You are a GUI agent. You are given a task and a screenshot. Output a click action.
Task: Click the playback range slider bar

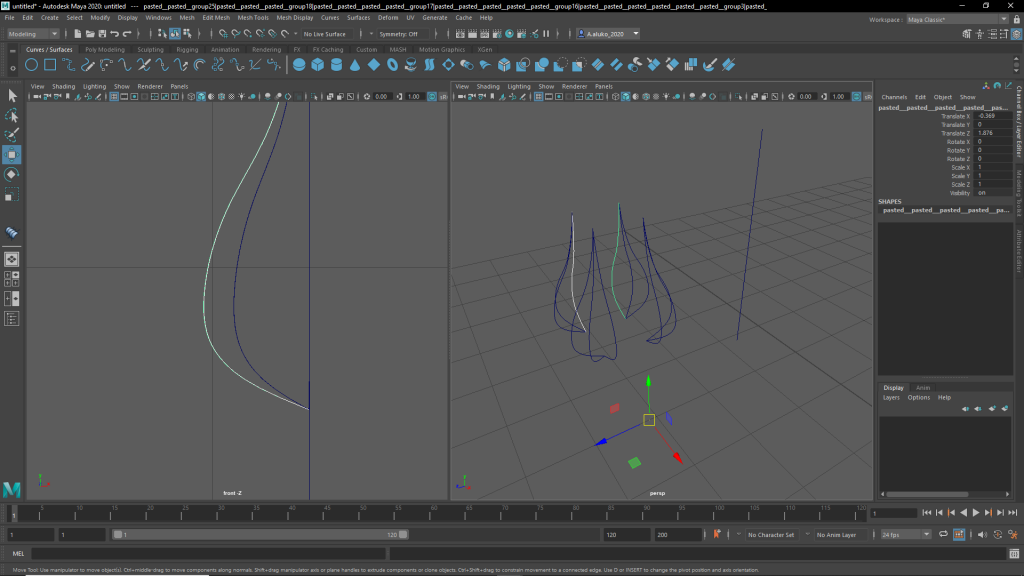258,535
